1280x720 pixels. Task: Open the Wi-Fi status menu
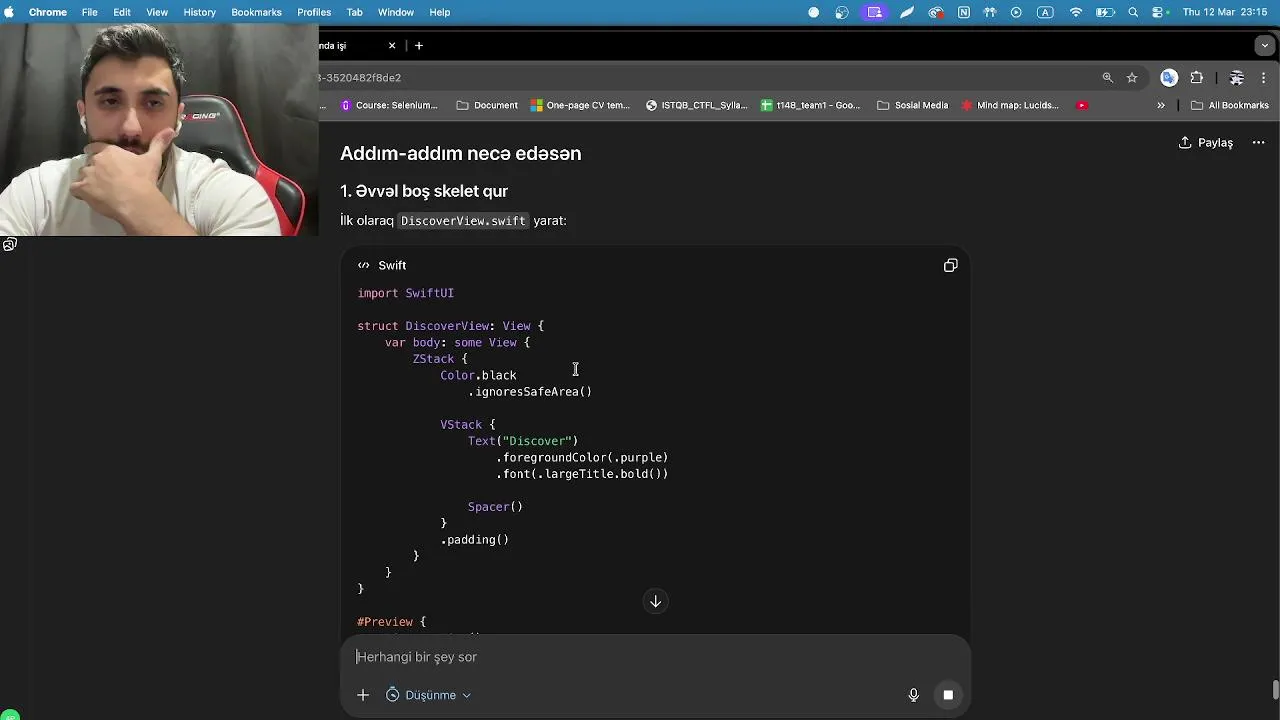click(1076, 12)
